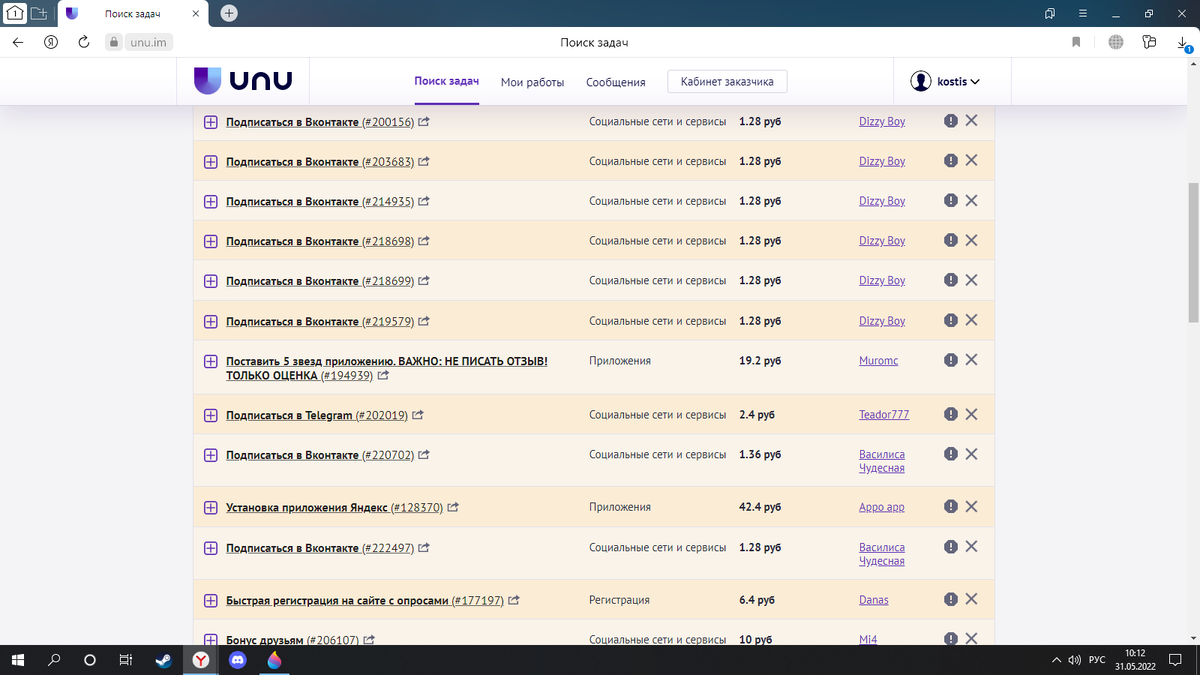The width and height of the screenshot is (1200, 675).
Task: Open Сообщения section
Action: (616, 82)
